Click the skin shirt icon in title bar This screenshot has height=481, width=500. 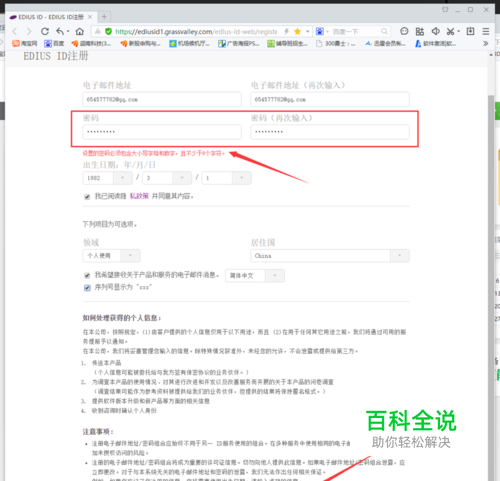tap(445, 9)
